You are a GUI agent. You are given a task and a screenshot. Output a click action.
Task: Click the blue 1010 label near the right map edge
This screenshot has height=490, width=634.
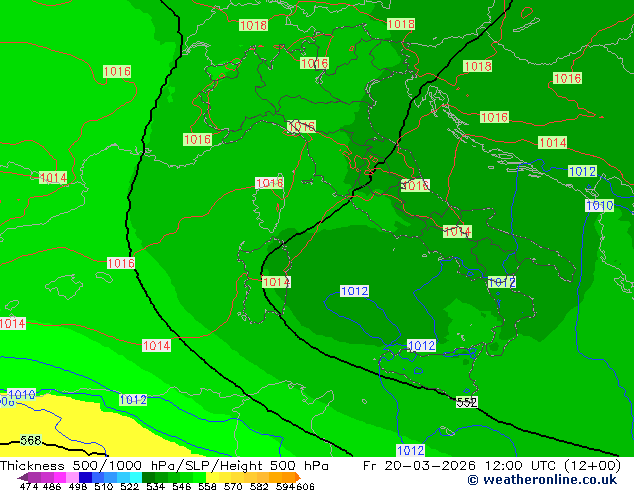coord(600,205)
